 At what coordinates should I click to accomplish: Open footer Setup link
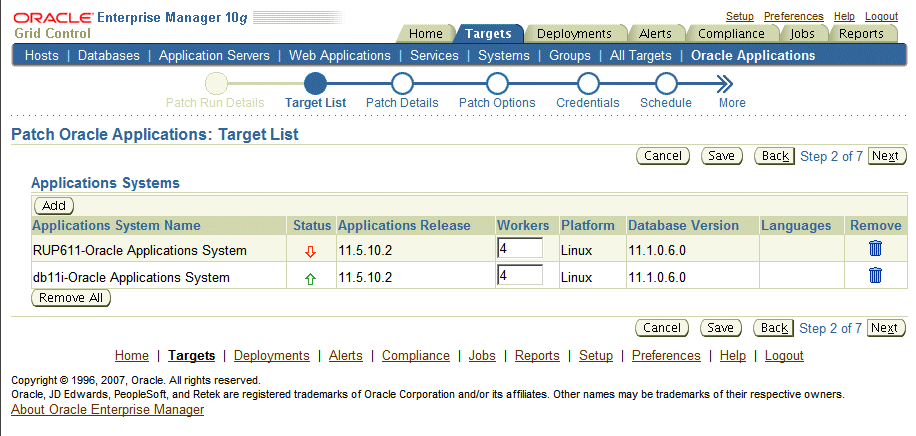[596, 355]
